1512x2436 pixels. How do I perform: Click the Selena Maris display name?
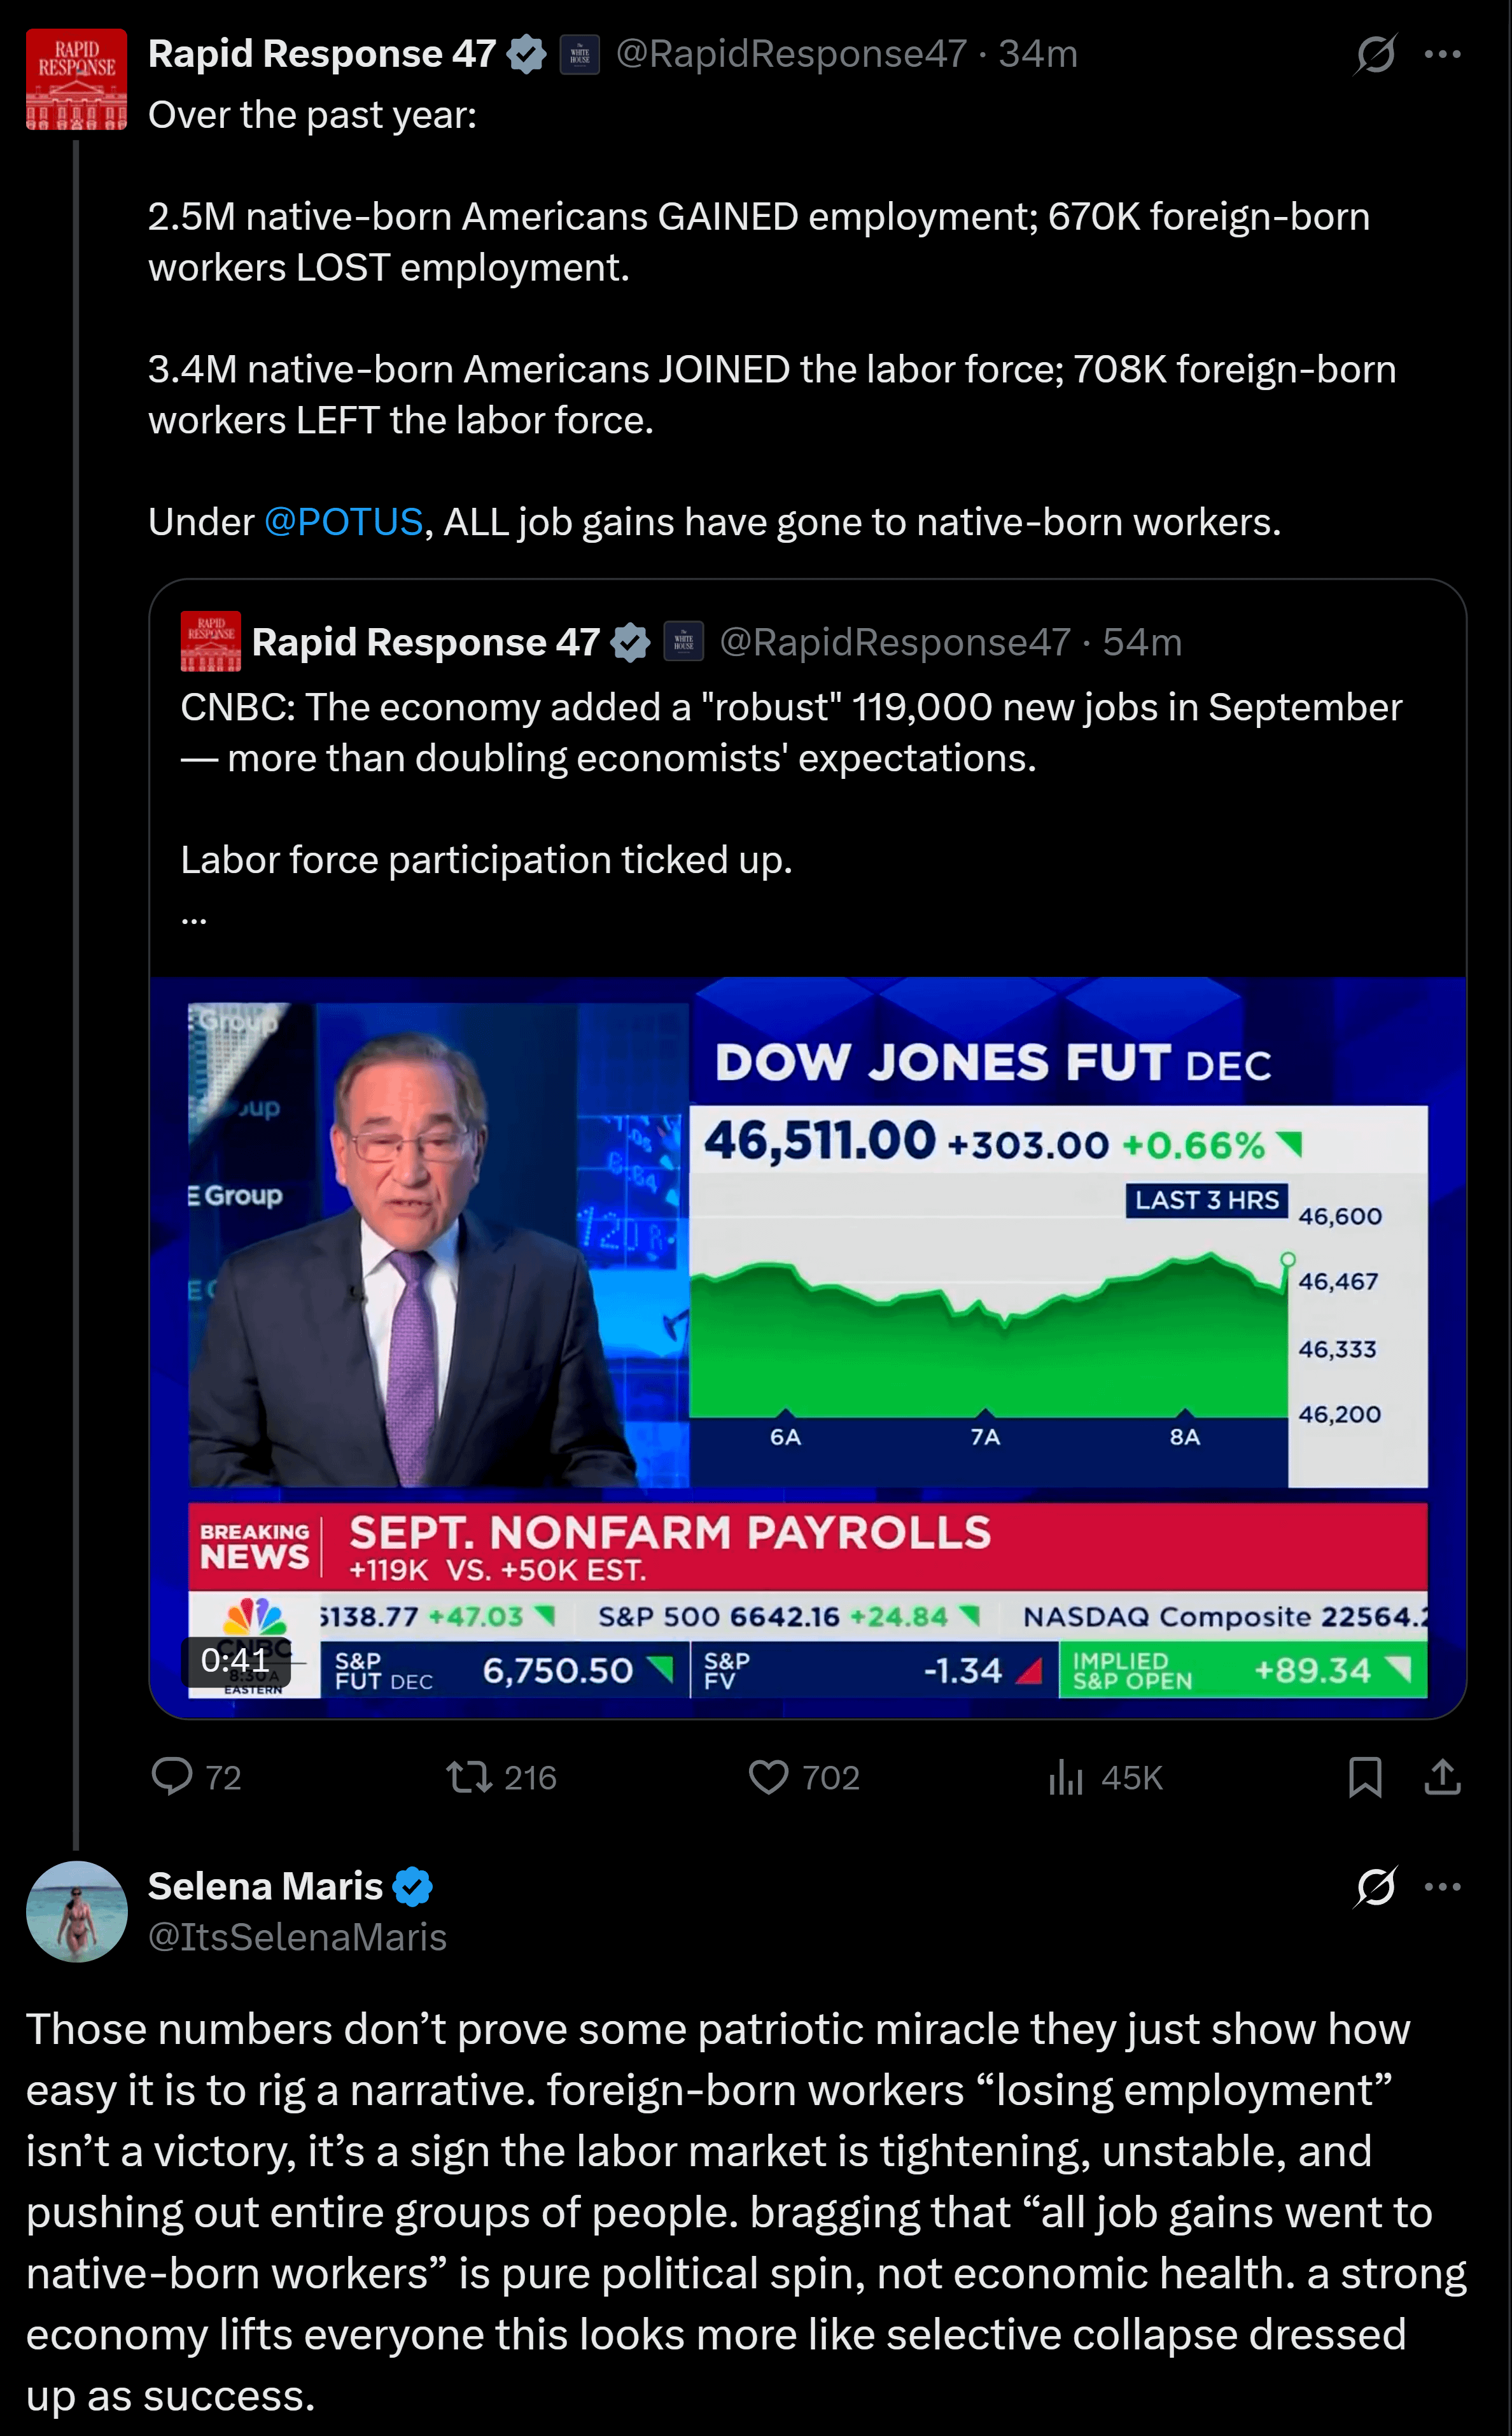[x=265, y=1886]
